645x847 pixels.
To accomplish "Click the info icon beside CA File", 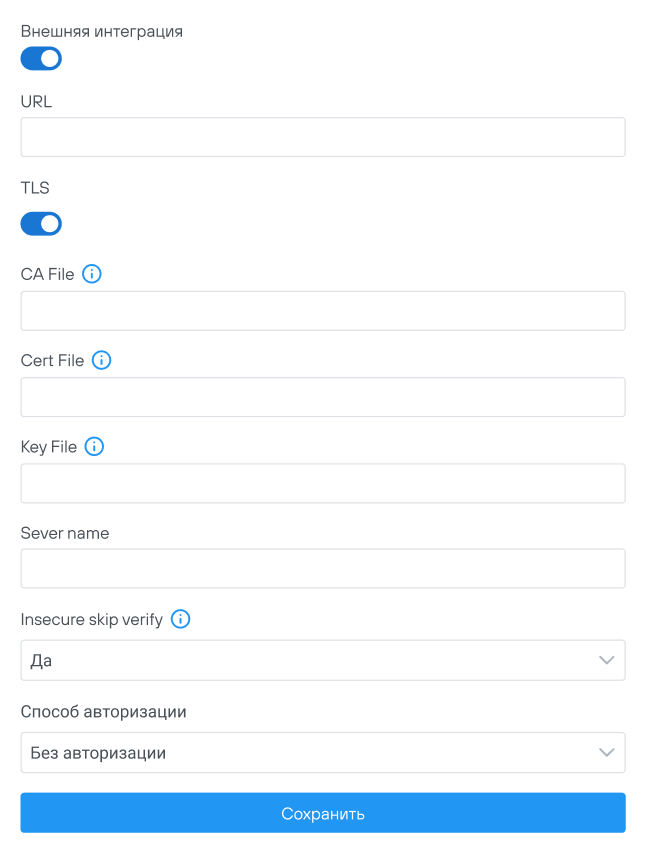I will (x=92, y=274).
